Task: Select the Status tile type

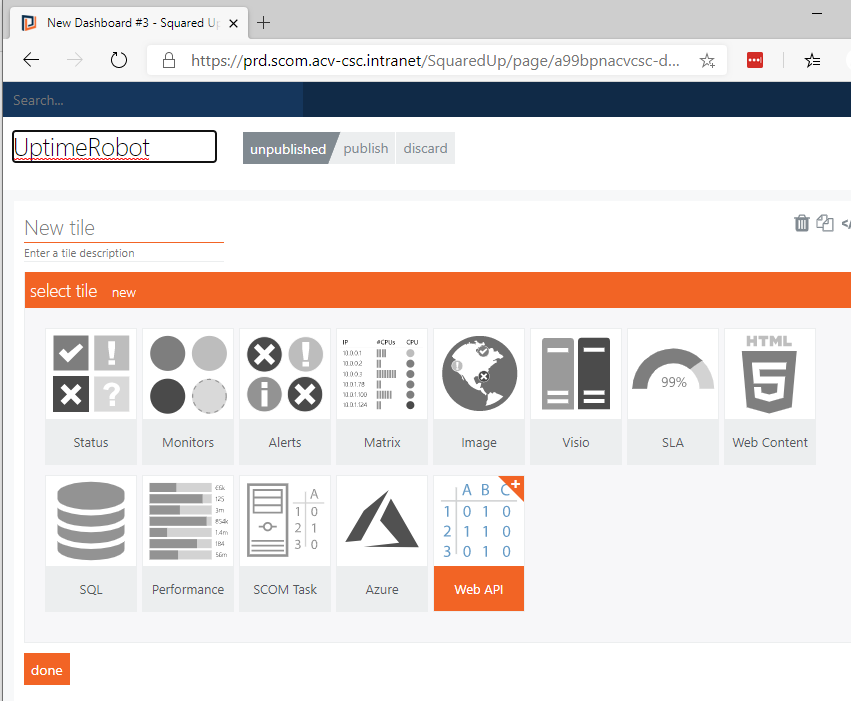Action: point(91,397)
